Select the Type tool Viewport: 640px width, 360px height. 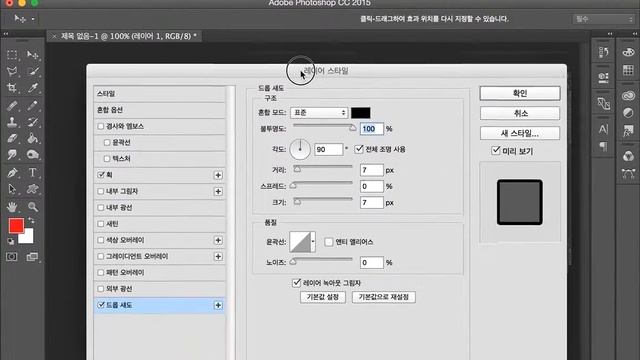(x=33, y=173)
